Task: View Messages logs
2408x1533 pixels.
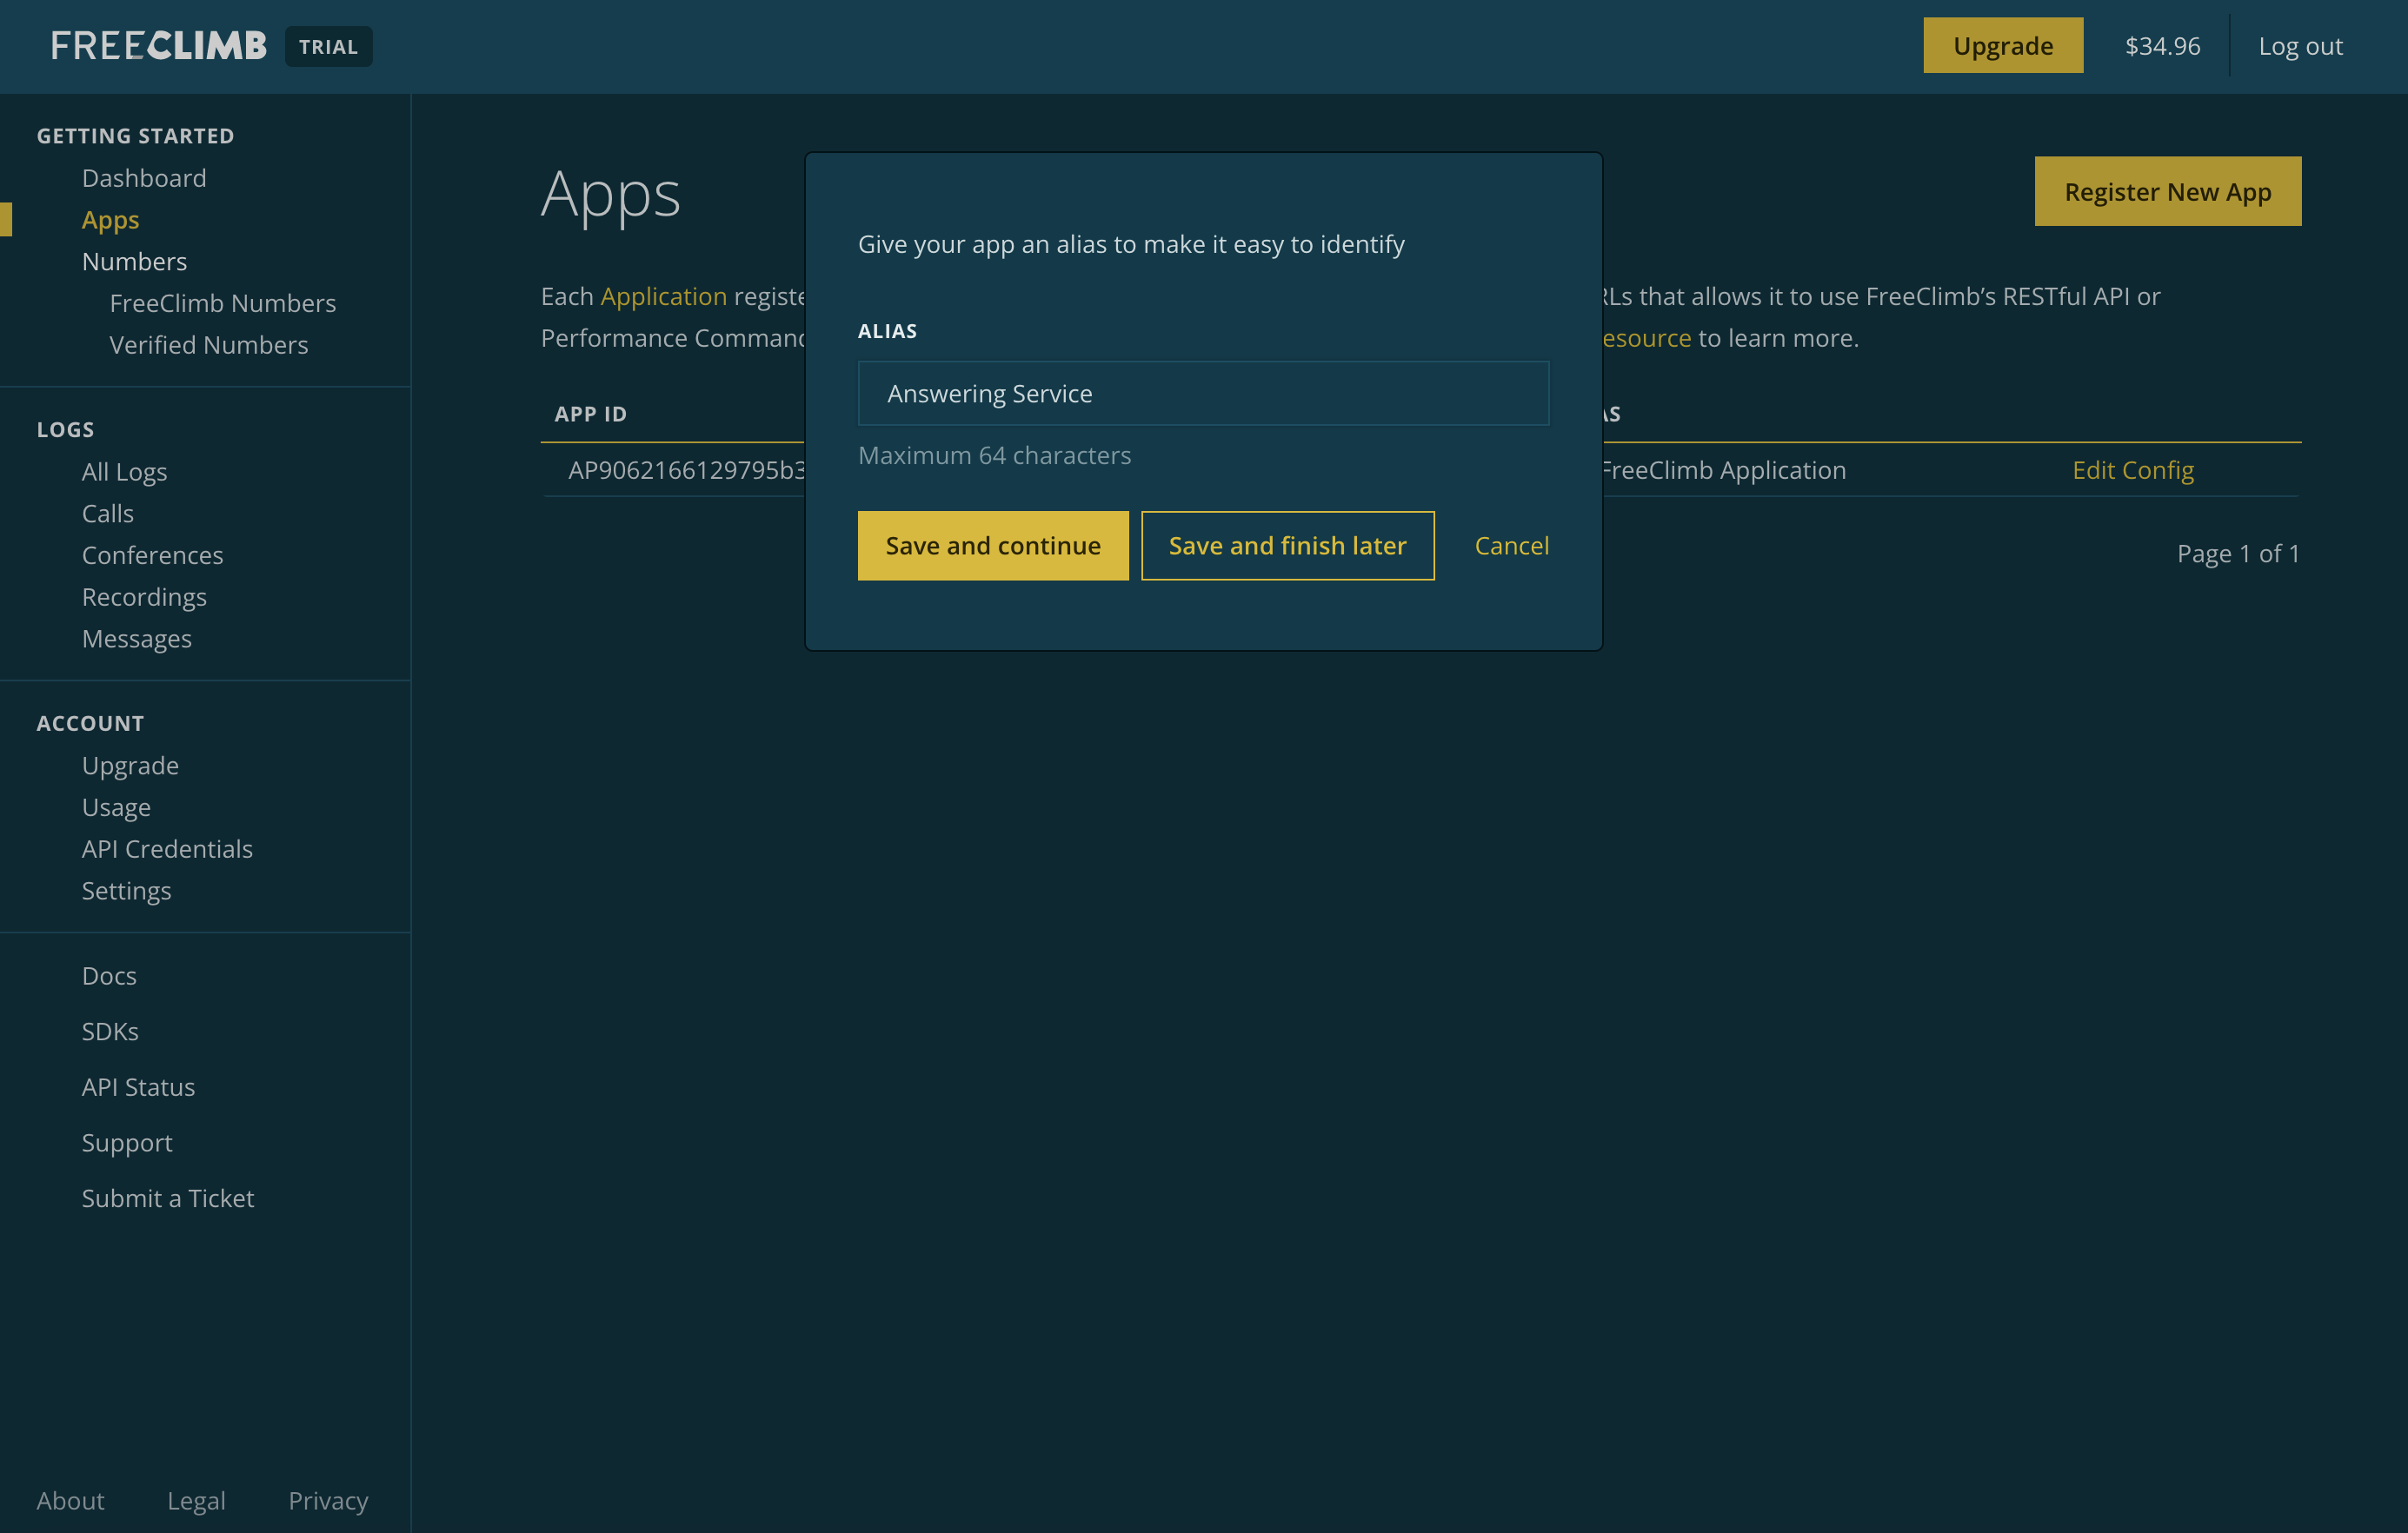Action: point(136,639)
